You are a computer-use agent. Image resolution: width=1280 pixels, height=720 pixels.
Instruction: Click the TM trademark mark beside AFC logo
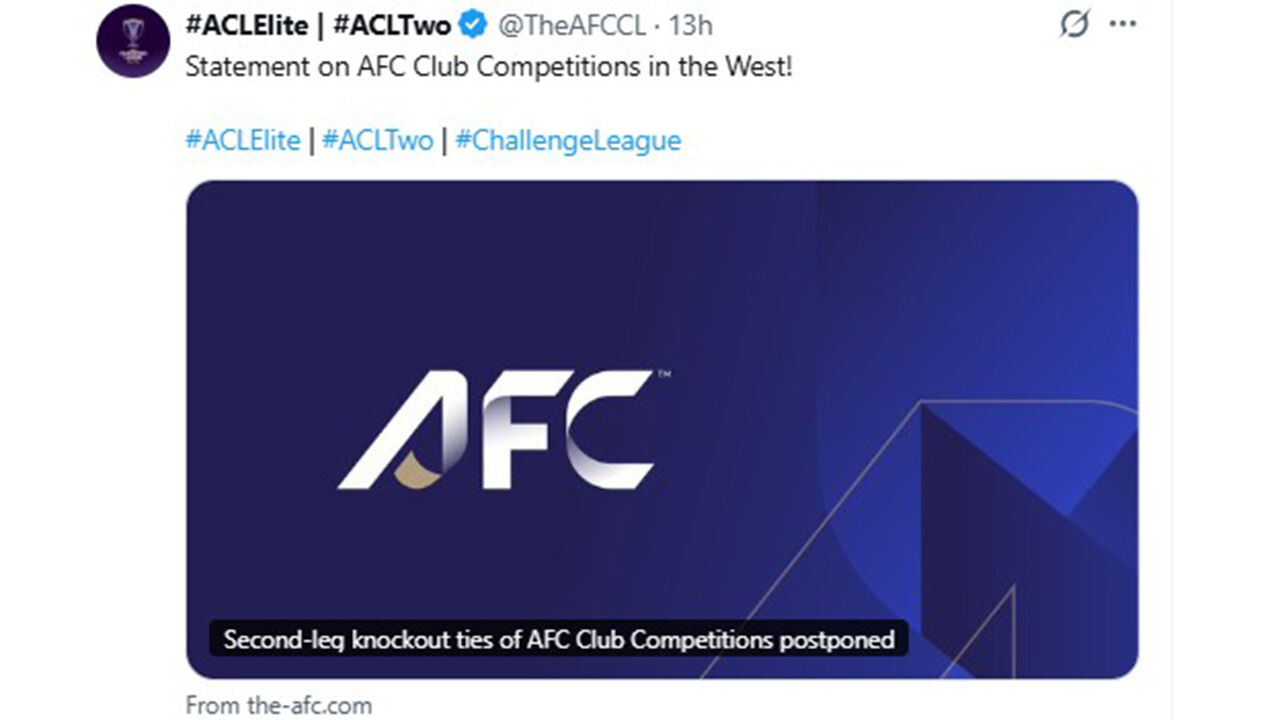coord(664,376)
